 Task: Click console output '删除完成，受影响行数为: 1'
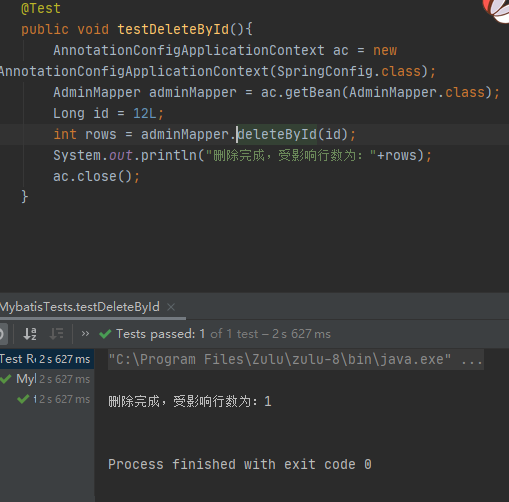[190, 401]
